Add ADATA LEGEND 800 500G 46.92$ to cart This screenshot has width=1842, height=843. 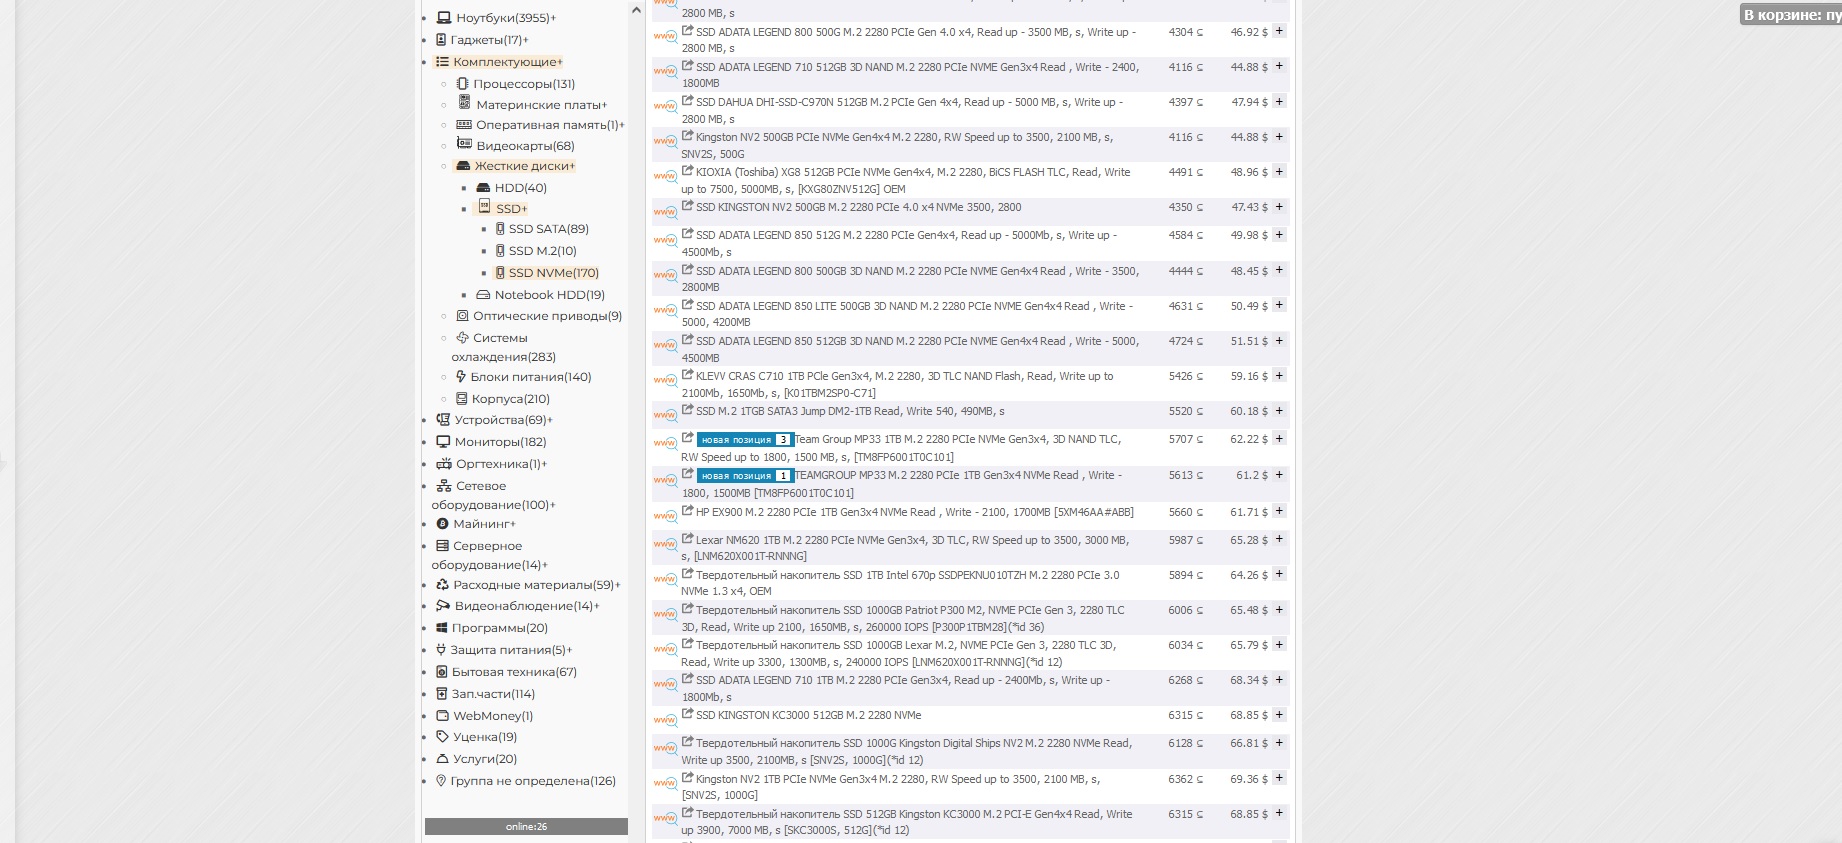(x=1279, y=31)
